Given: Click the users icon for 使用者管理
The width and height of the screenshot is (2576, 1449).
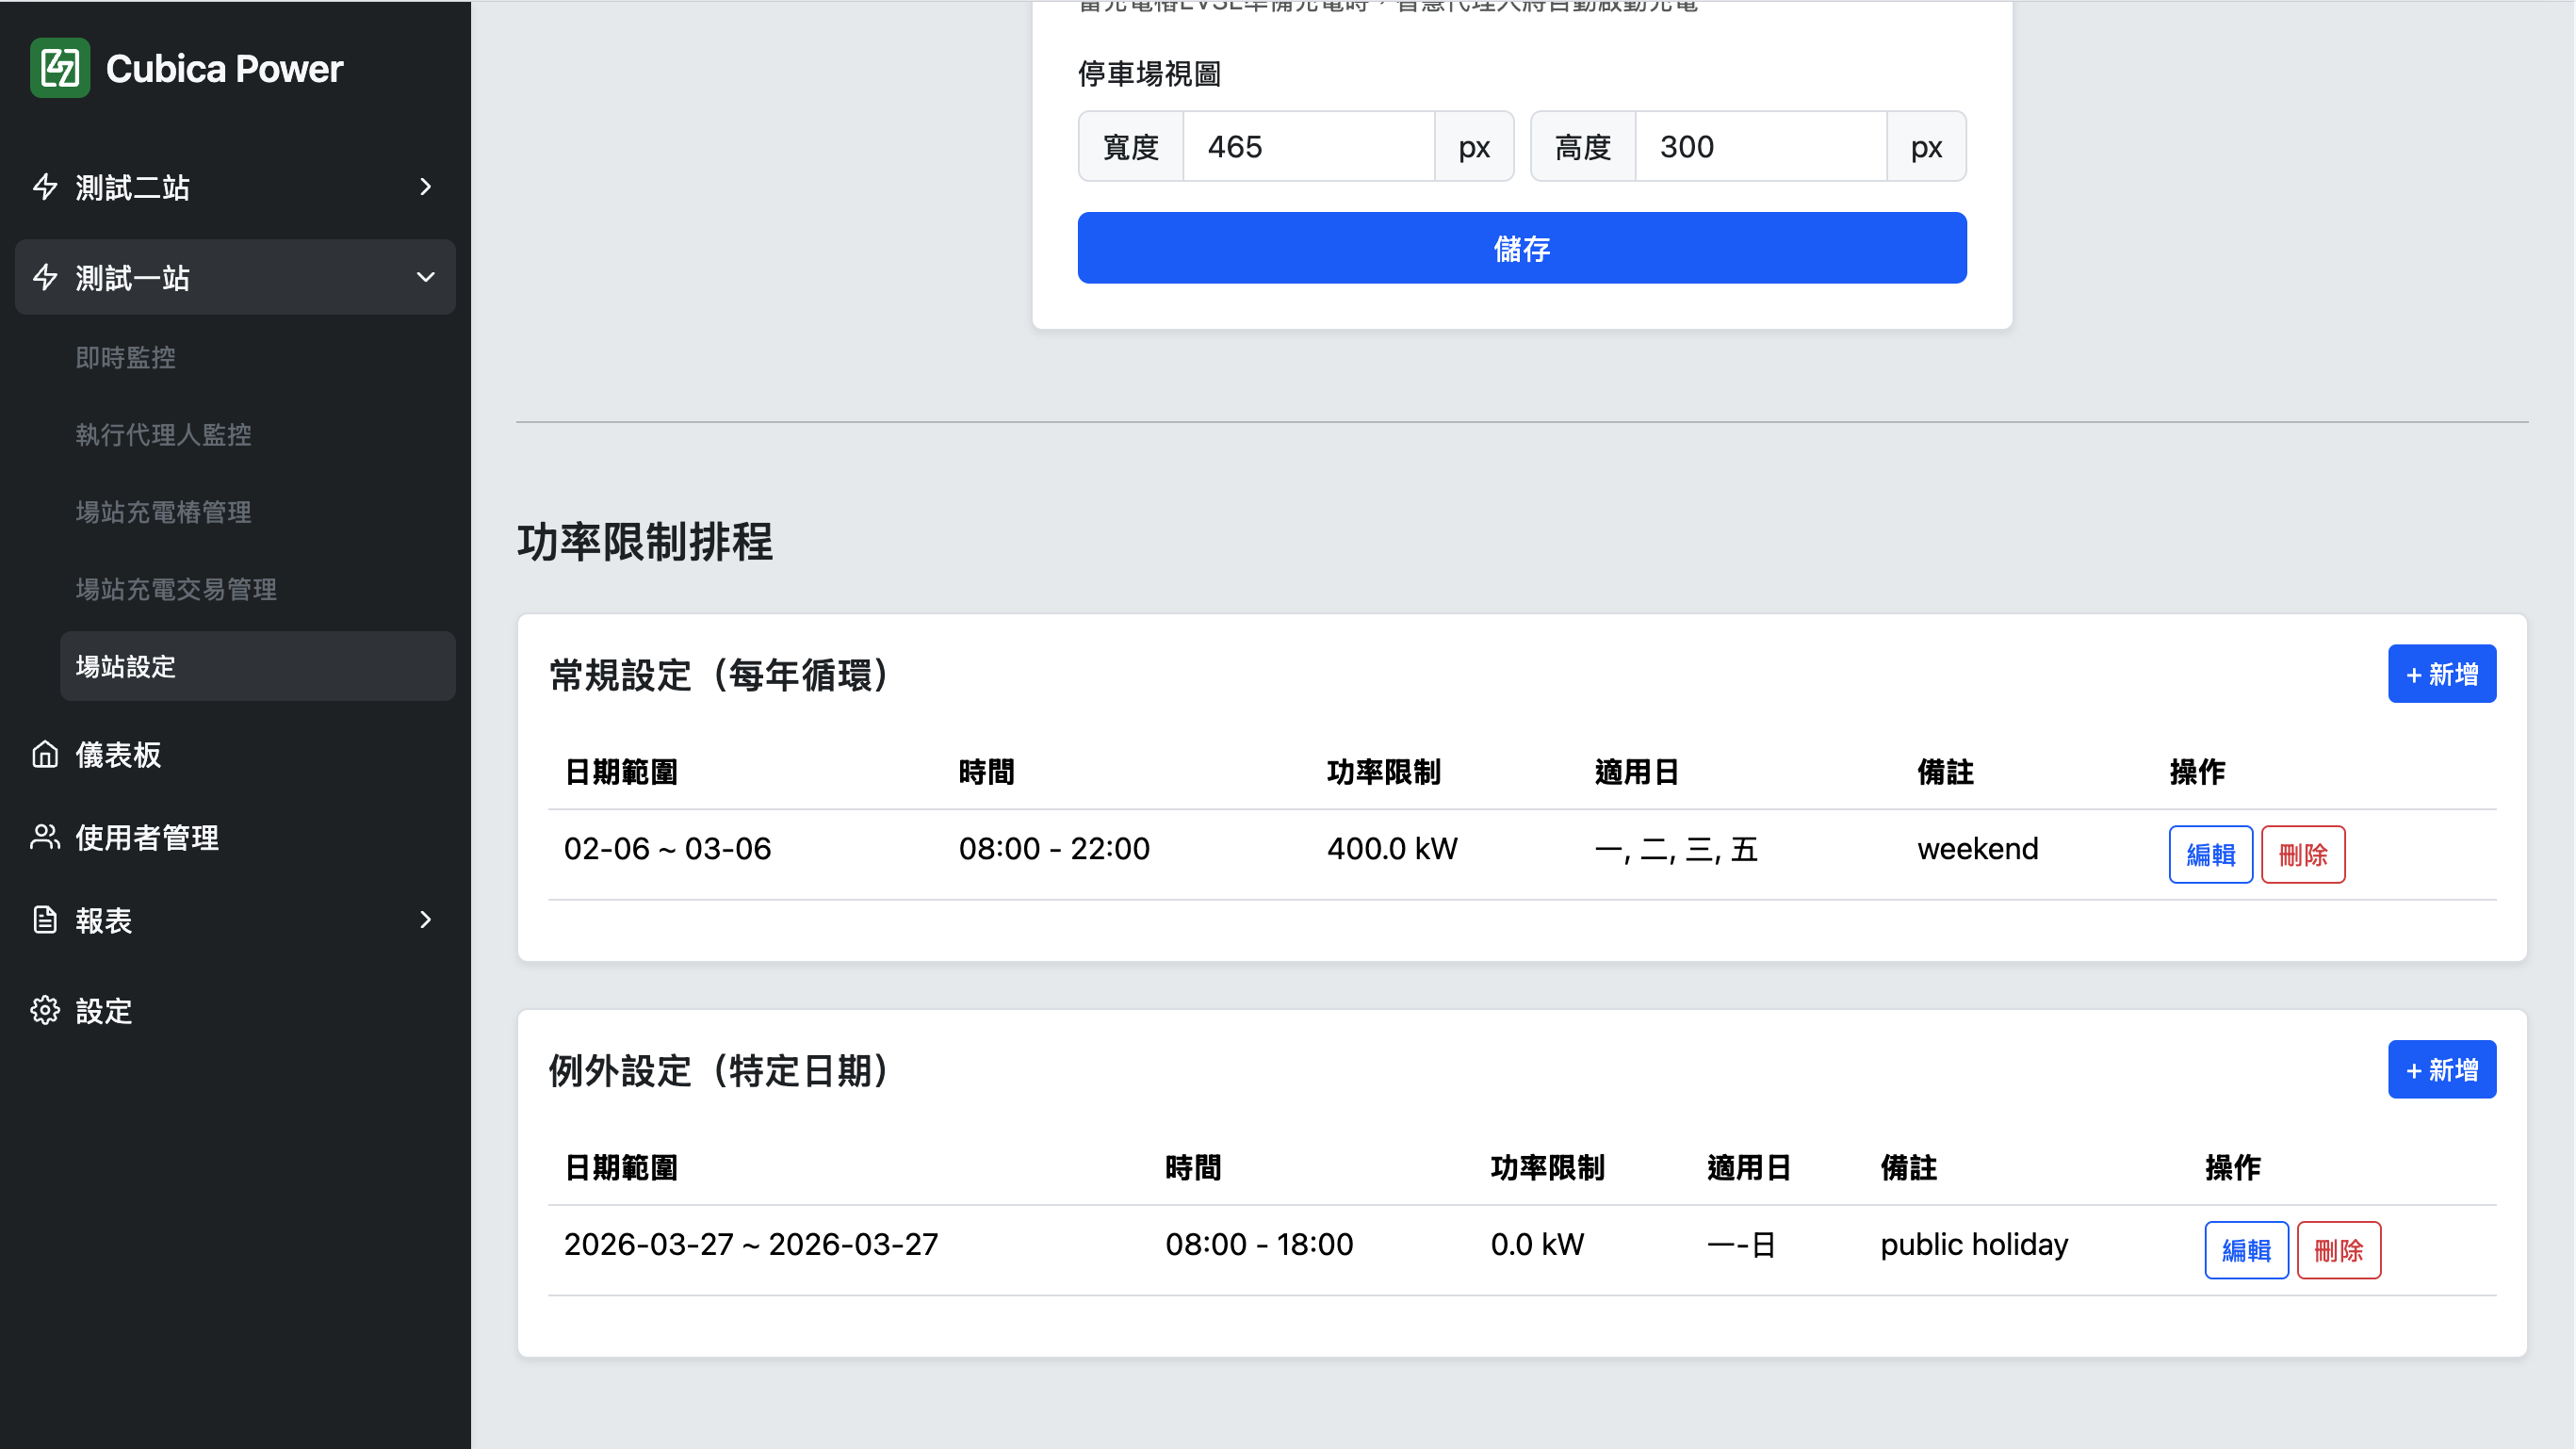Looking at the screenshot, I should click(x=45, y=838).
